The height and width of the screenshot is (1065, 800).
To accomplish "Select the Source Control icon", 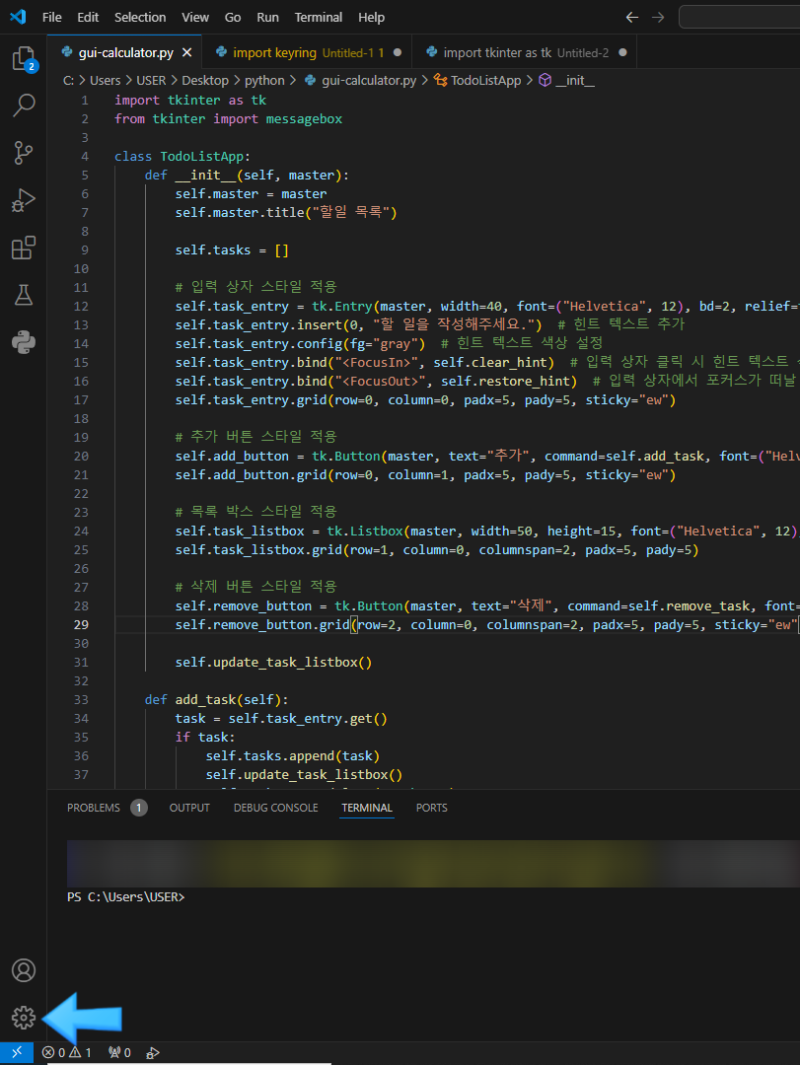I will point(24,152).
